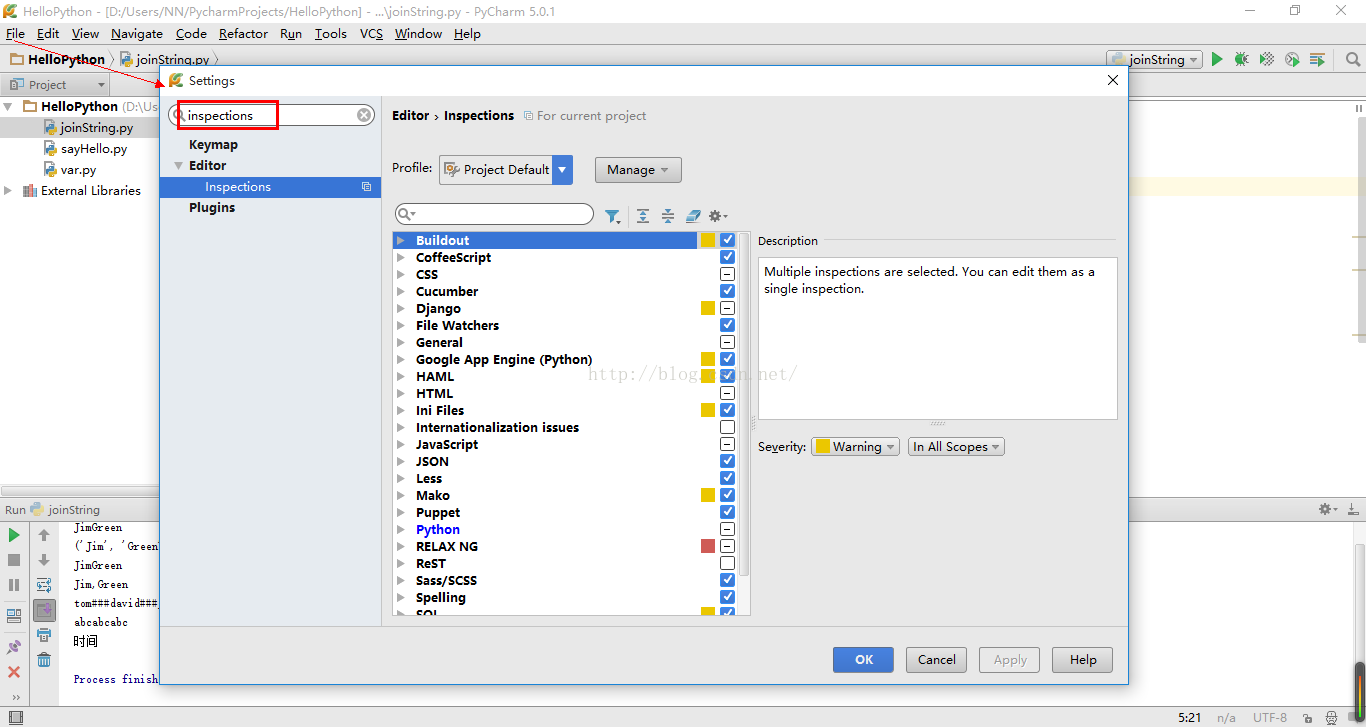Viewport: 1366px width, 727px height.
Task: Enable Internationalization issues checkbox
Action: point(727,427)
